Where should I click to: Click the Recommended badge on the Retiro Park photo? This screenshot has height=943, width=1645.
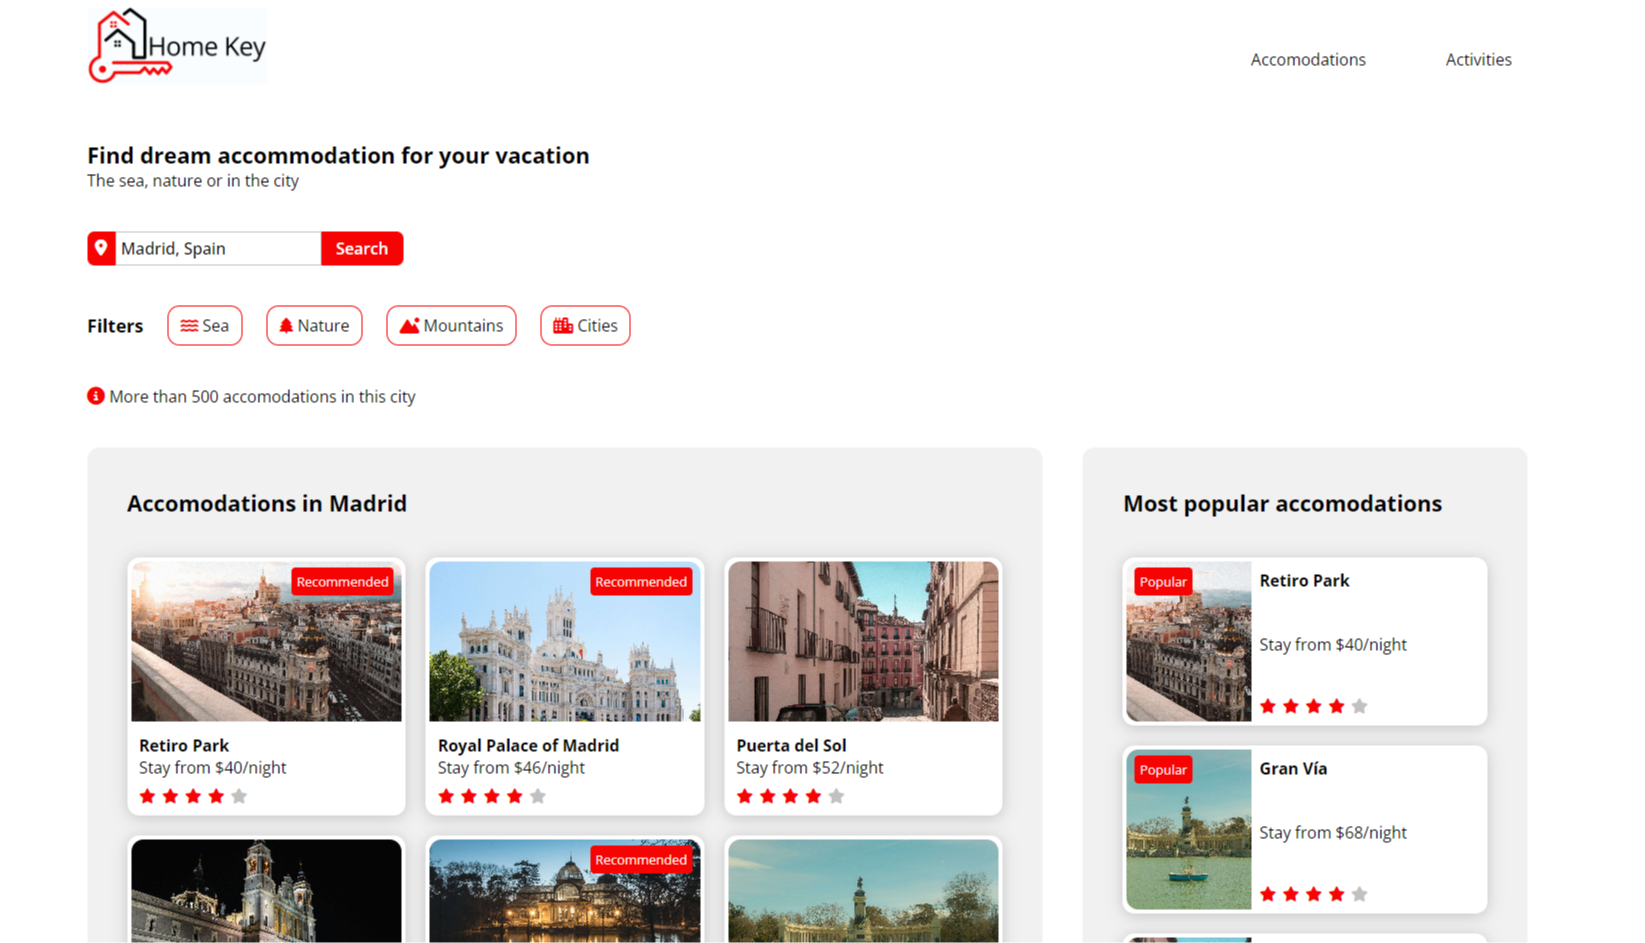tap(342, 582)
